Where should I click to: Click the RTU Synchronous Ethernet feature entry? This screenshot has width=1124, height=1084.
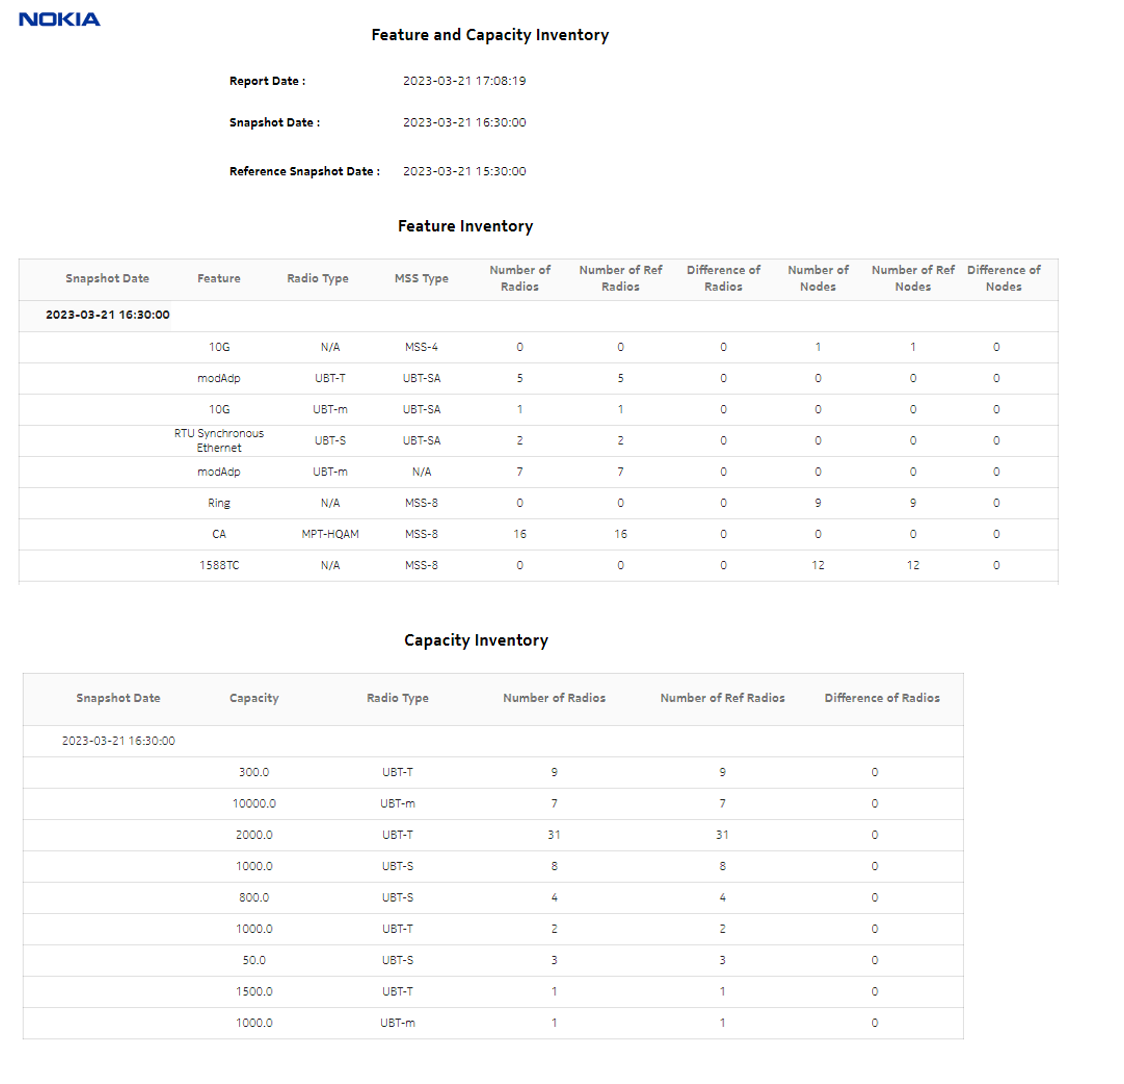pyautogui.click(x=218, y=440)
